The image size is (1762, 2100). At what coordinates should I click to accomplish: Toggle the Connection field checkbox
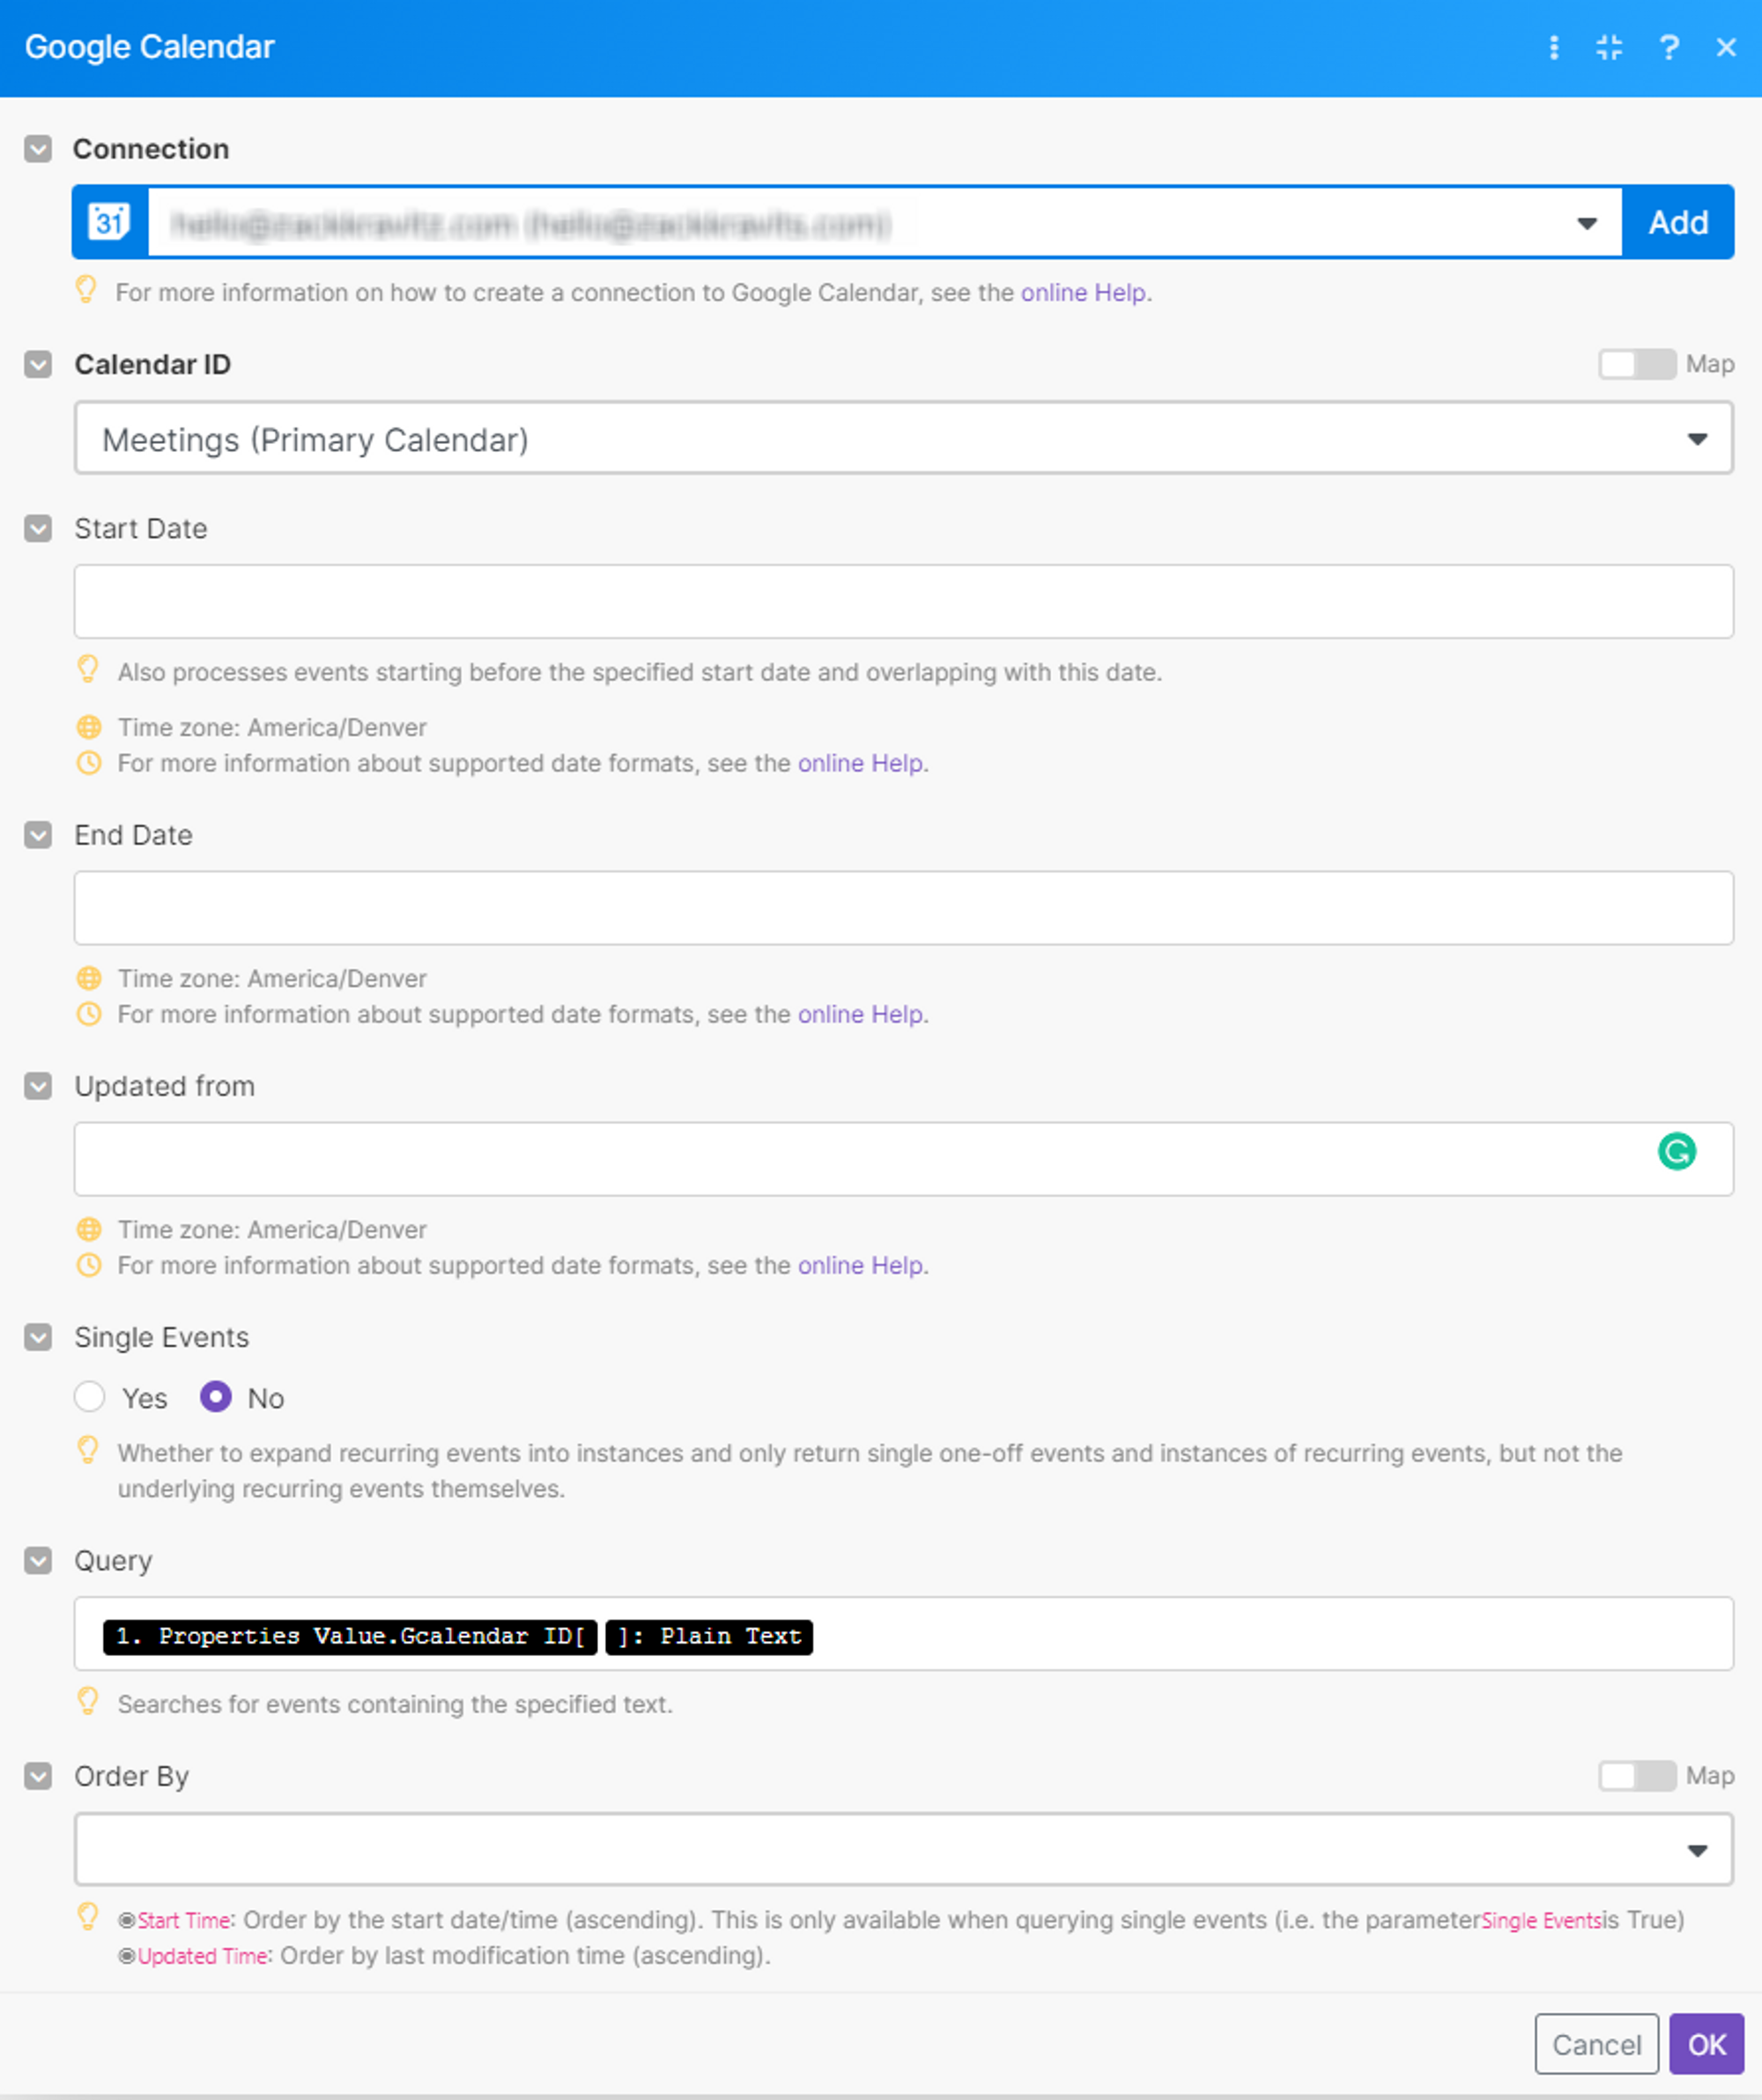click(38, 149)
